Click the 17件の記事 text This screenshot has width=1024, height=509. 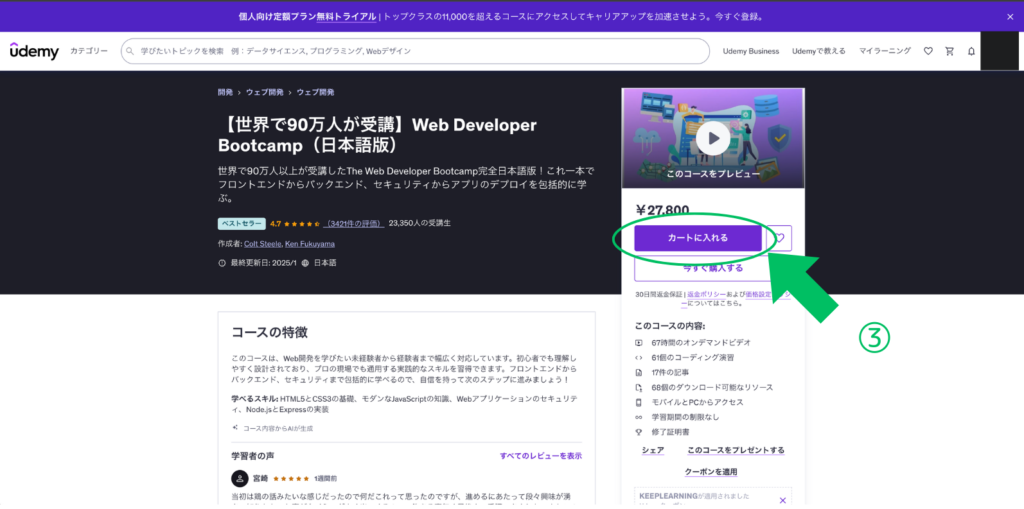click(x=669, y=372)
